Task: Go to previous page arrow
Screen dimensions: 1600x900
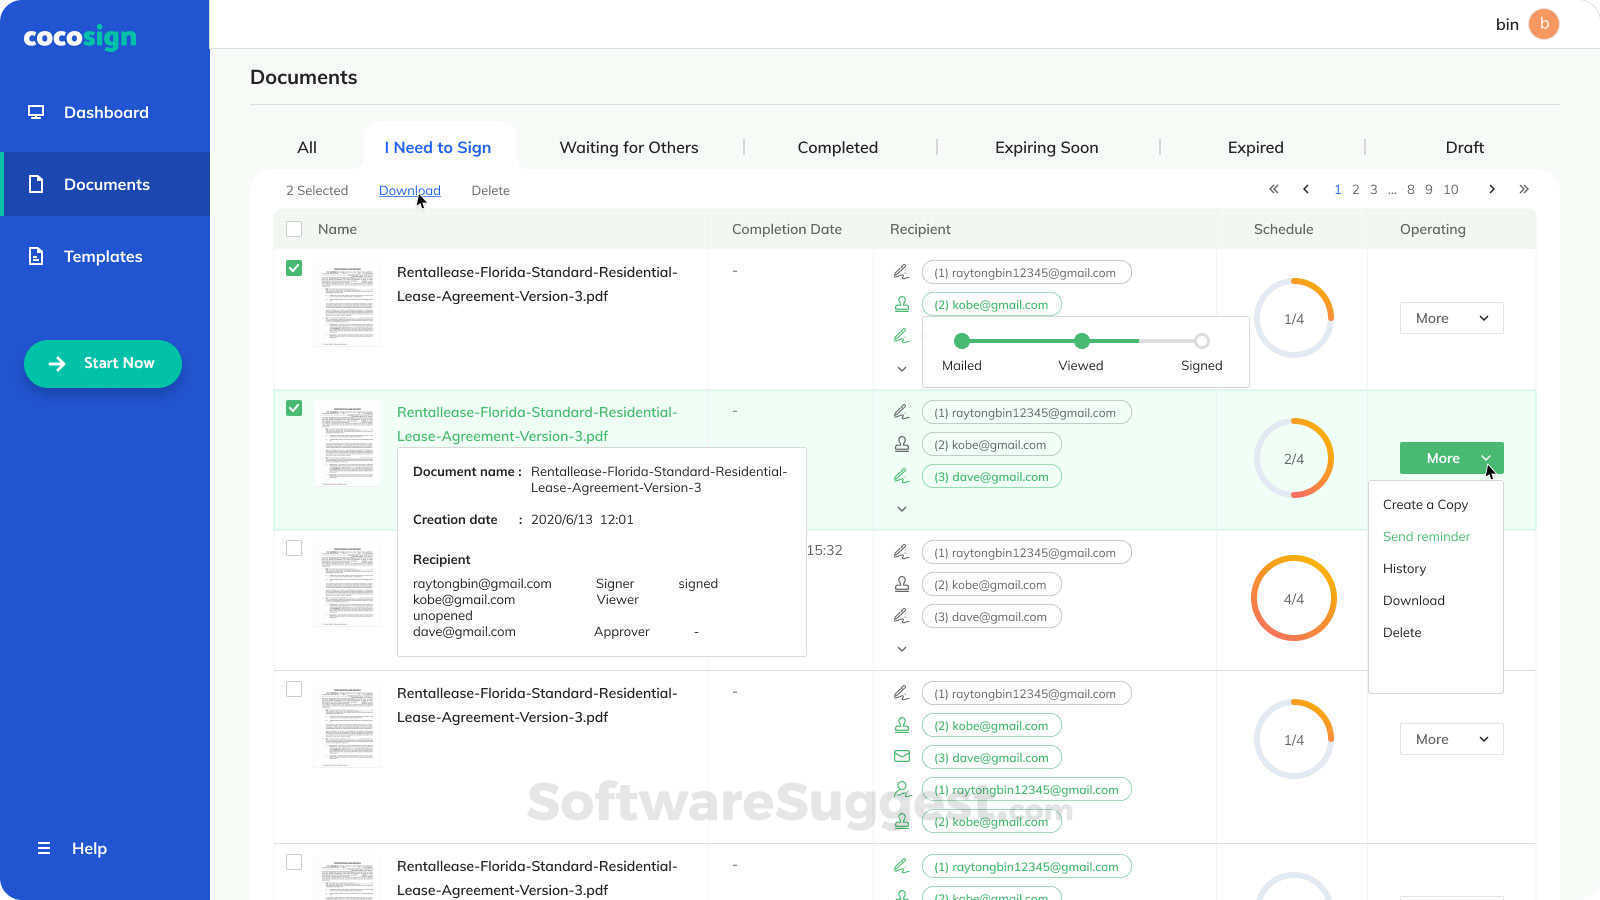Action: (1306, 189)
